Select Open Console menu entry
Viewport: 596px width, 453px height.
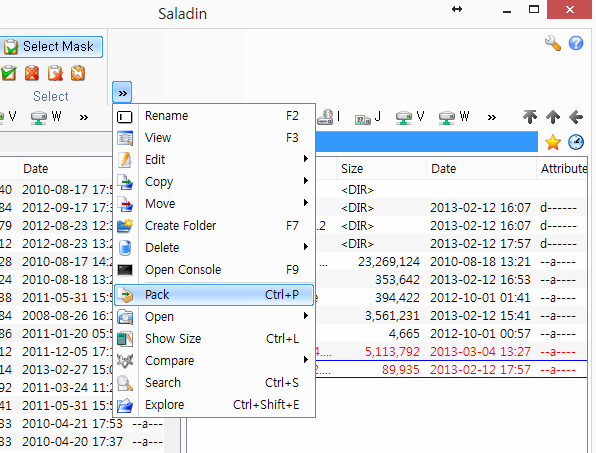coord(214,270)
